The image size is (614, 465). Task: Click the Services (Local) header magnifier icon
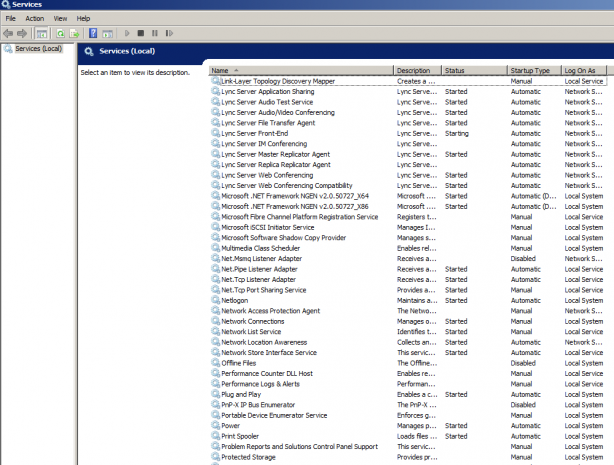(x=89, y=51)
